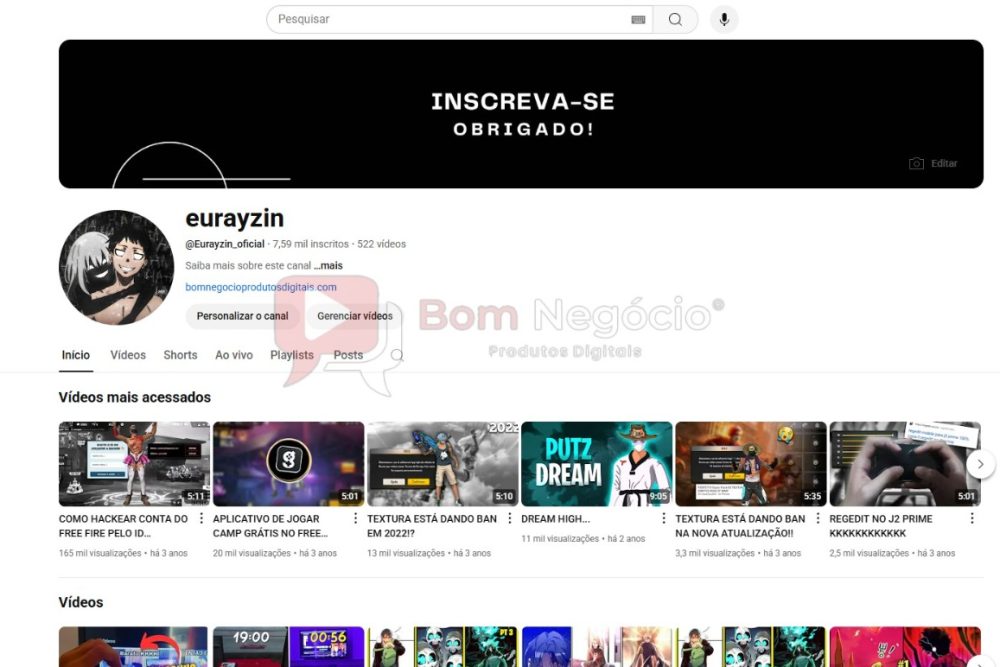Click the Vídeos mais acessados heading
This screenshot has width=1000, height=667.
135,397
